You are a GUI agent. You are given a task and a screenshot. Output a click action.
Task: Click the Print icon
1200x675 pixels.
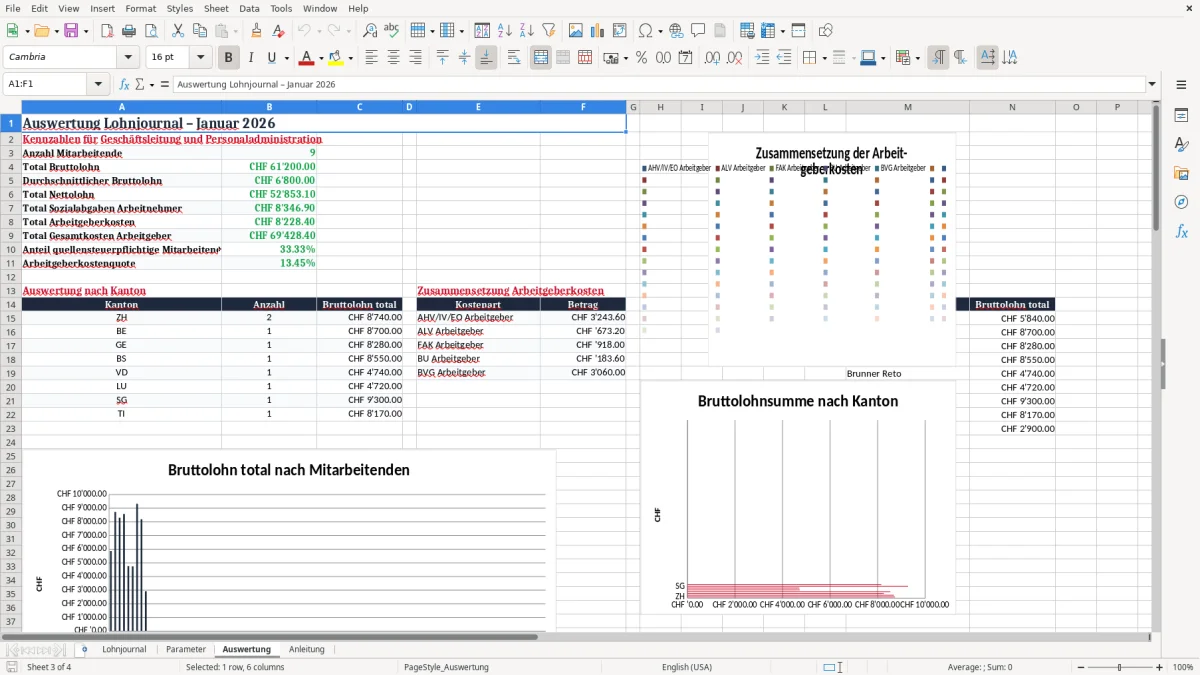[130, 31]
